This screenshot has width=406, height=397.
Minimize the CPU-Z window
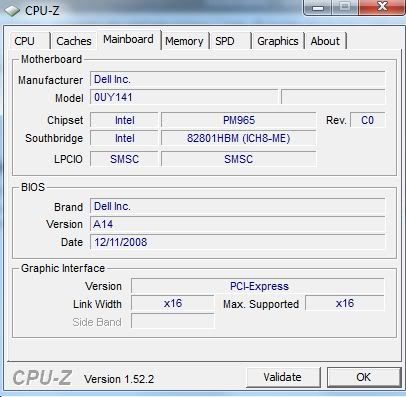pyautogui.click(x=318, y=7)
